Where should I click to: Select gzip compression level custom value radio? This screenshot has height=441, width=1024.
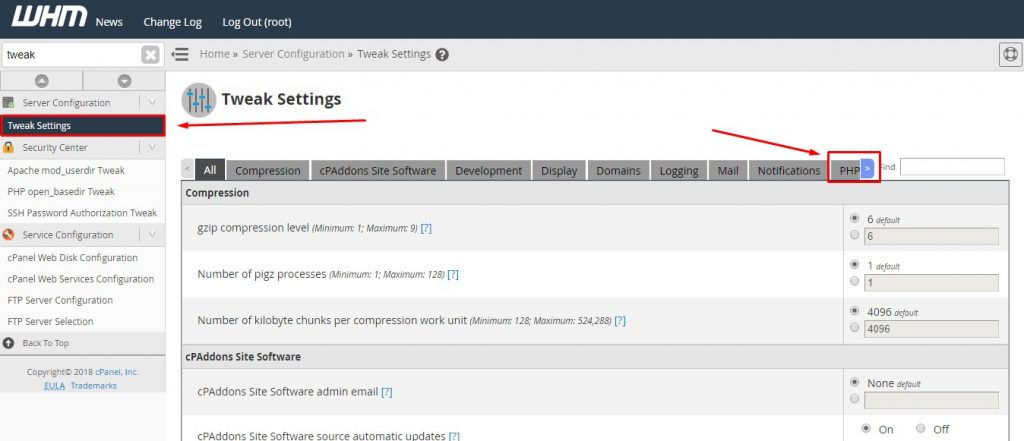pos(855,235)
